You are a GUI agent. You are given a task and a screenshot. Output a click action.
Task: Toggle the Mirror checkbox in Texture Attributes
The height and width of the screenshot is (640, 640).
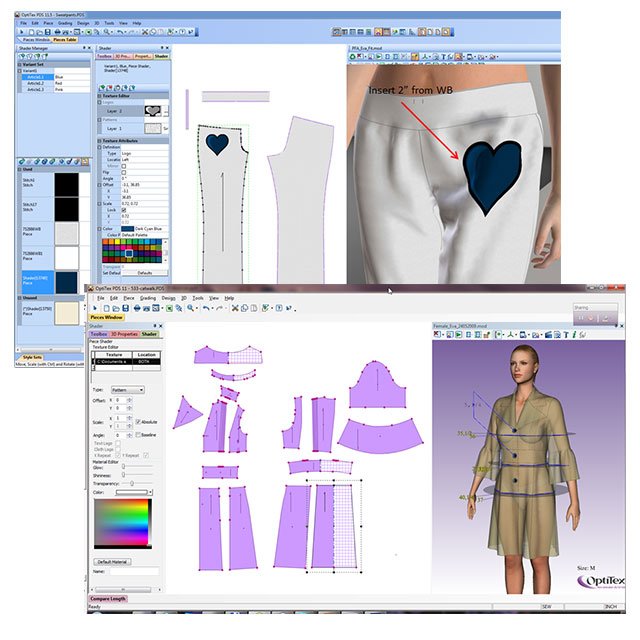pos(124,166)
